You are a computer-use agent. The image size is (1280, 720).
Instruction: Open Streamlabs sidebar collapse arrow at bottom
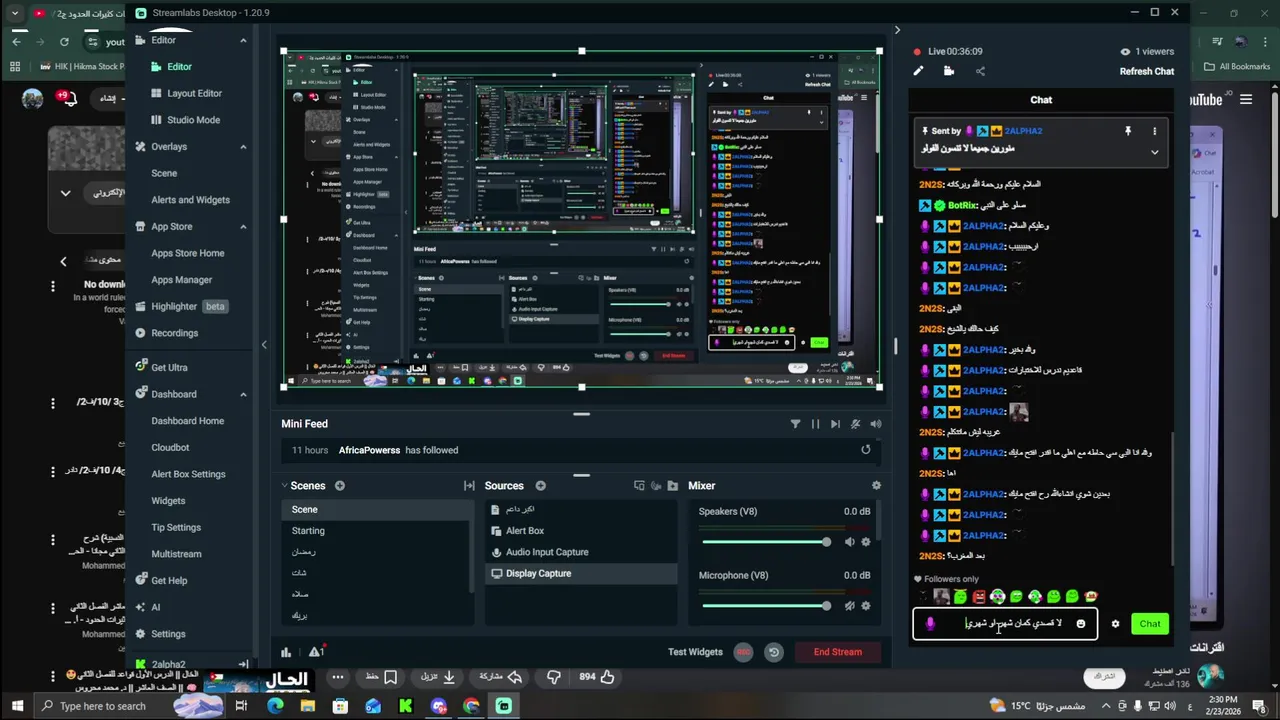(x=243, y=664)
